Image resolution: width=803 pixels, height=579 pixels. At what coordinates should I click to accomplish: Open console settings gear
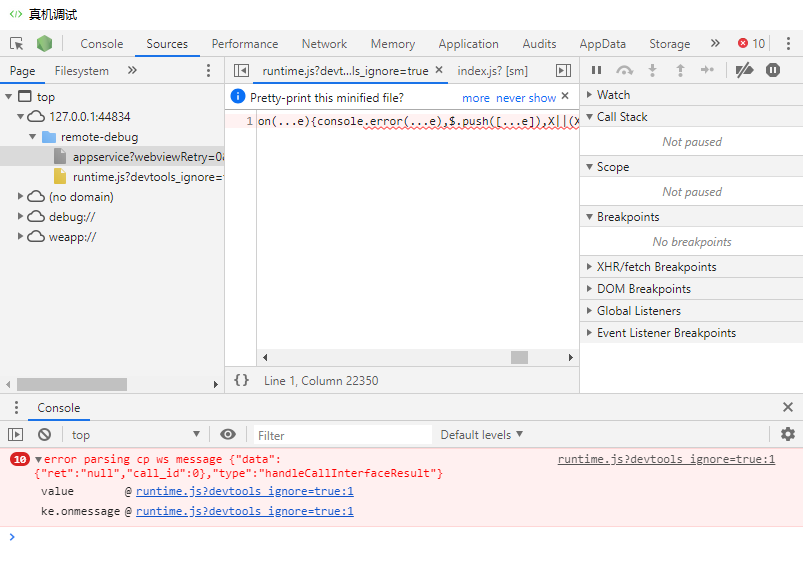[x=788, y=435]
